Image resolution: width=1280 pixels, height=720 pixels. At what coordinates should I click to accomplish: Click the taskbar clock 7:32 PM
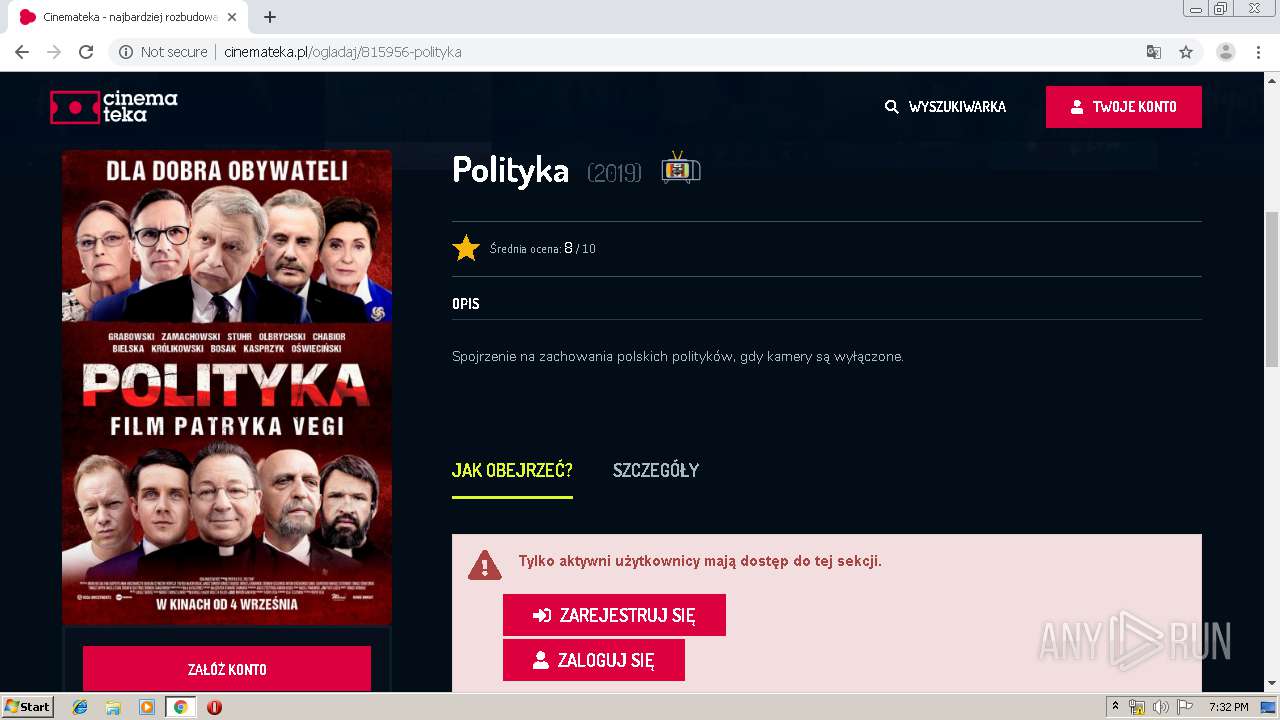click(x=1228, y=707)
